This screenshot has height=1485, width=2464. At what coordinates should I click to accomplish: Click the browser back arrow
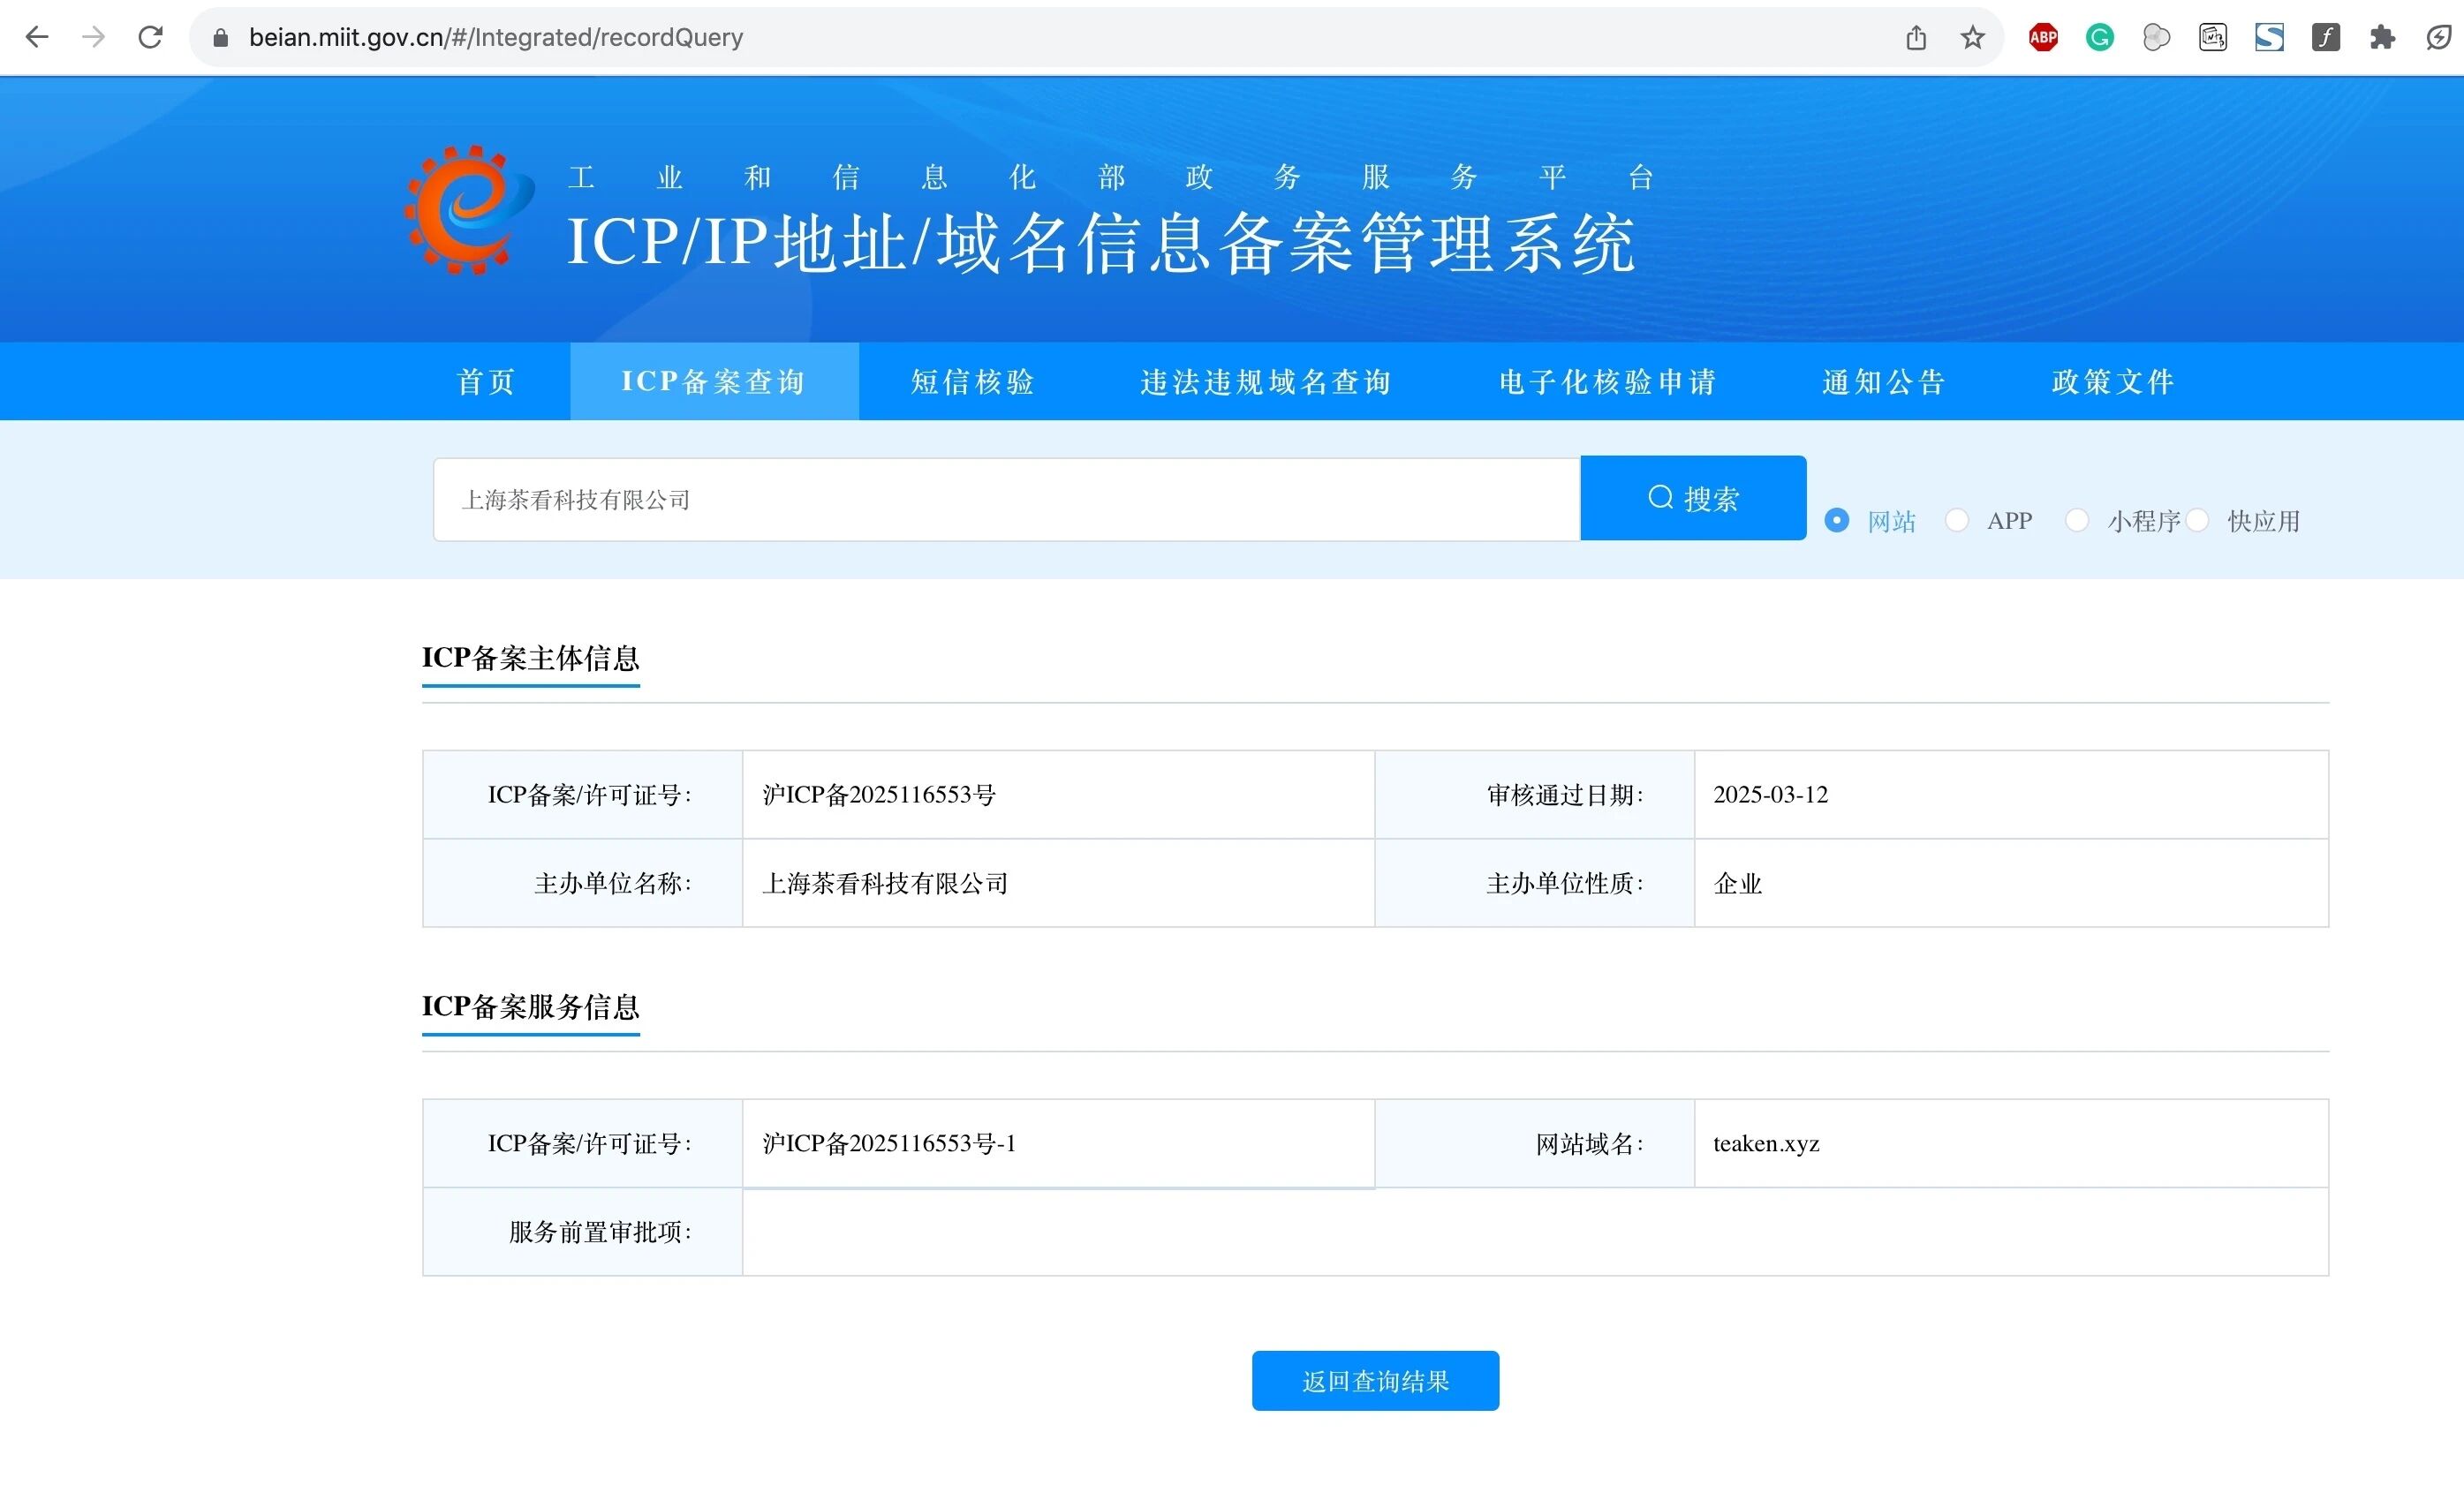click(x=37, y=37)
